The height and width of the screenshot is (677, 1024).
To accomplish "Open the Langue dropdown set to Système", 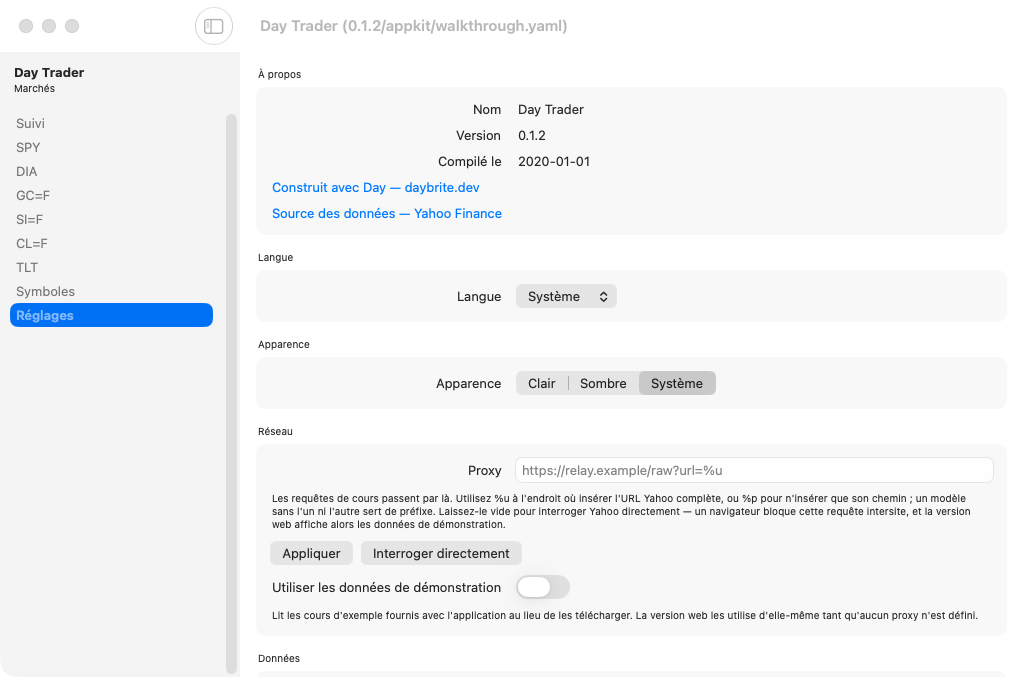I will (x=566, y=296).
